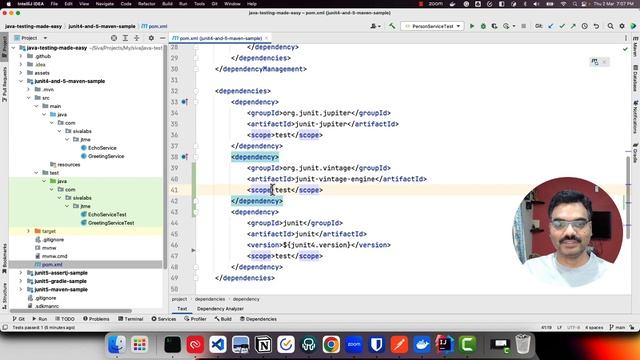The image size is (640, 360).
Task: Open the Maven side tool window
Action: point(636,47)
